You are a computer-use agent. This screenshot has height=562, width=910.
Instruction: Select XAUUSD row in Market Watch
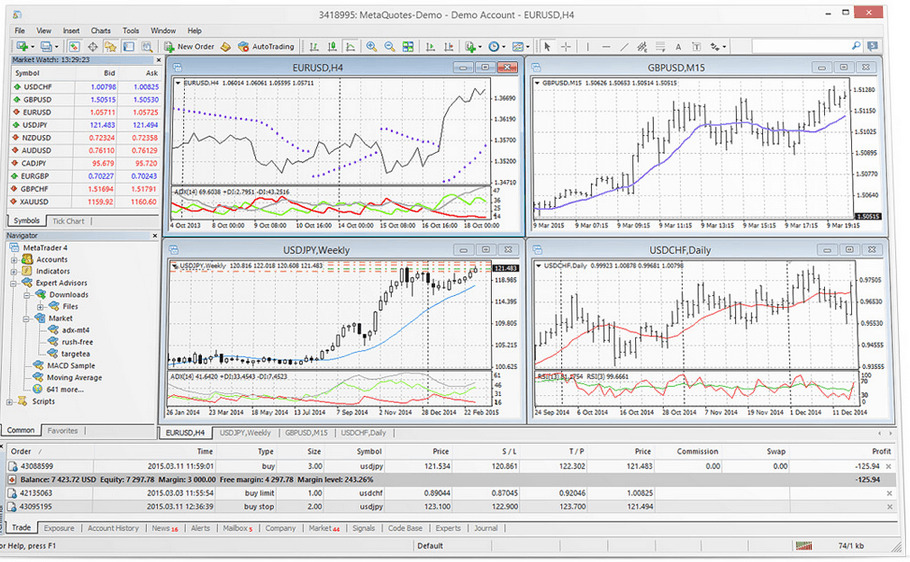point(85,201)
